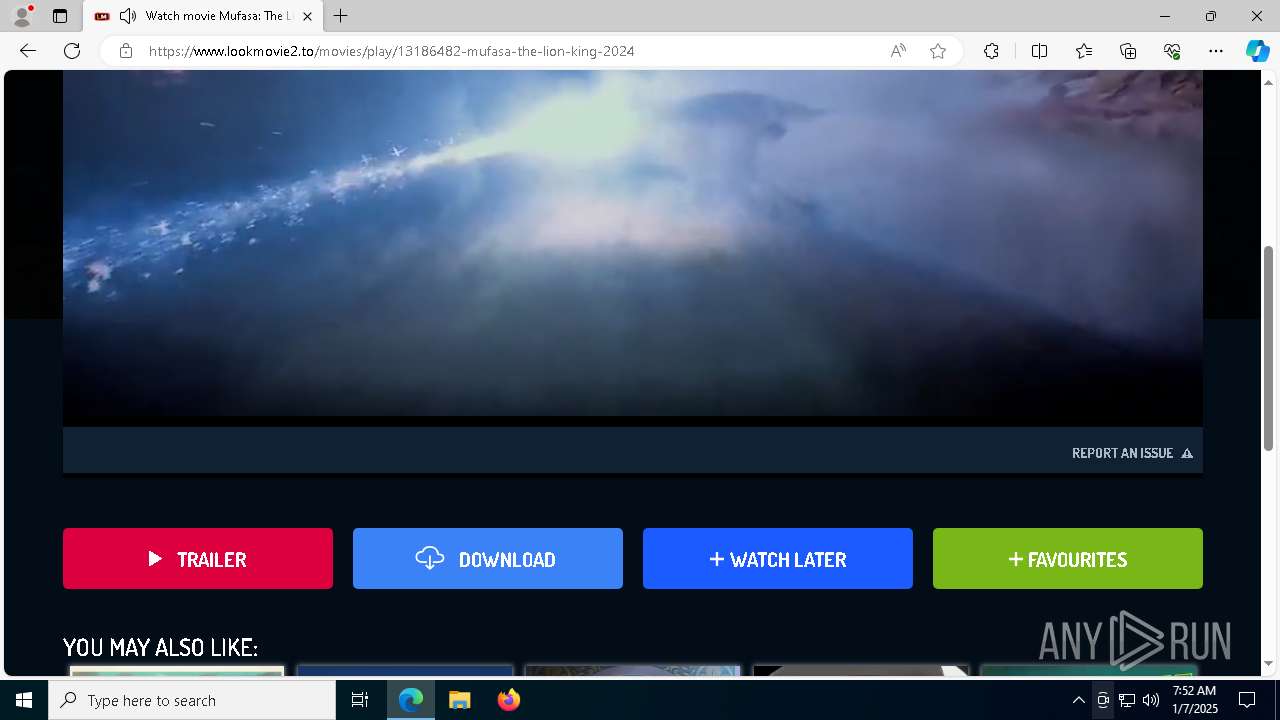Open Browser essentials heart icon

click(x=1172, y=51)
